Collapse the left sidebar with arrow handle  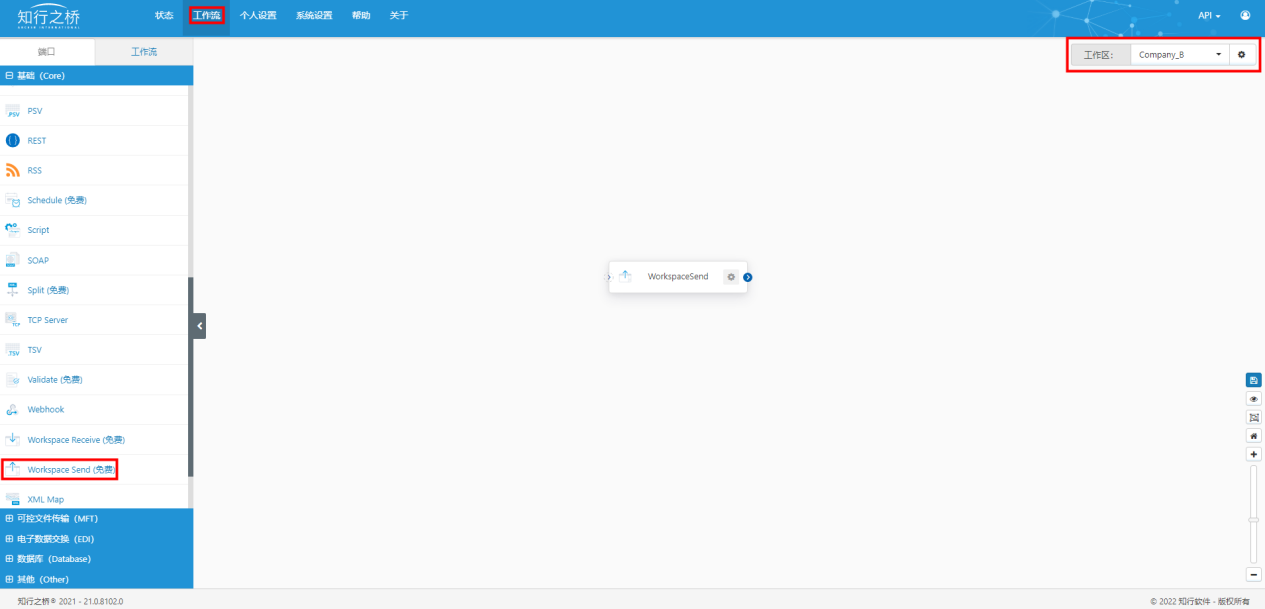[x=200, y=326]
